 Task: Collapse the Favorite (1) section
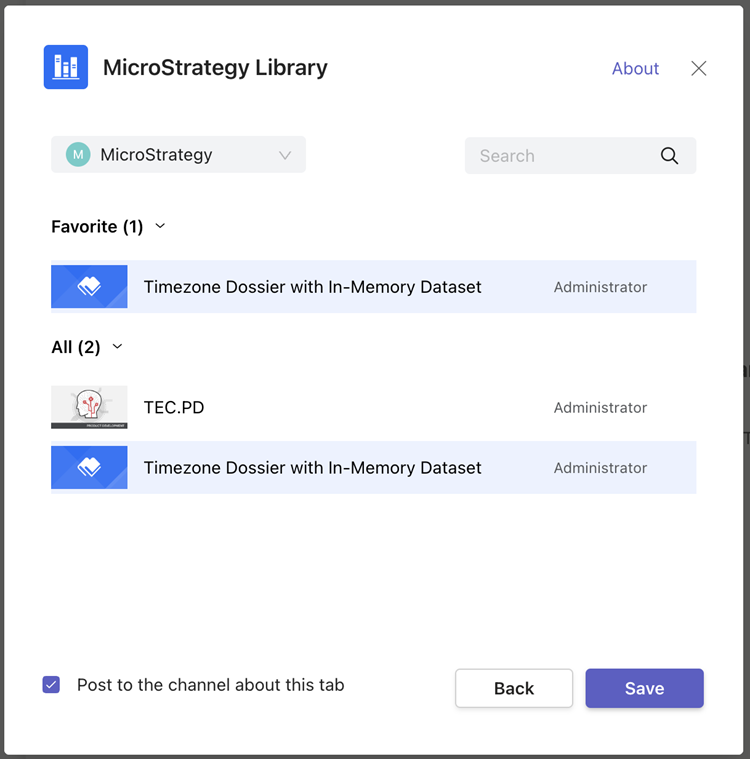click(160, 226)
